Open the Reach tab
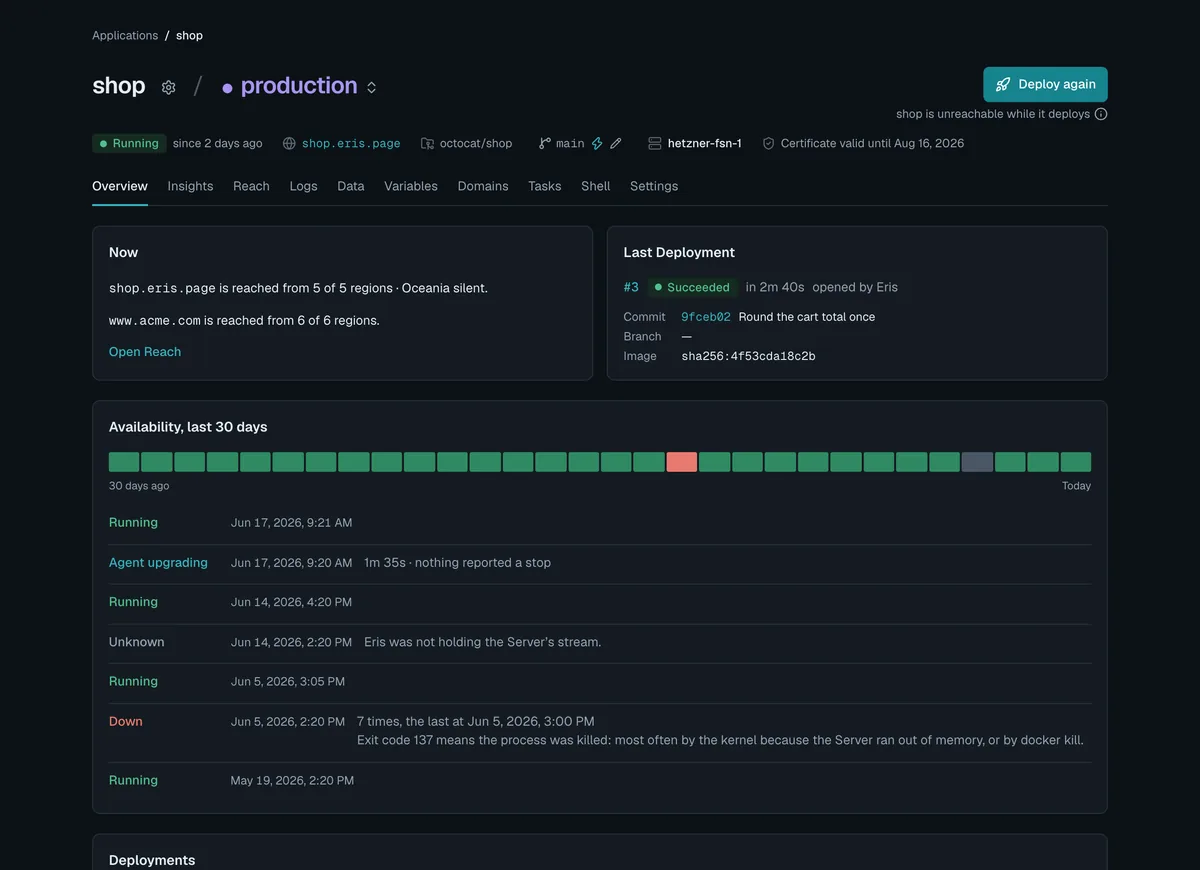The image size is (1200, 870). pos(251,186)
